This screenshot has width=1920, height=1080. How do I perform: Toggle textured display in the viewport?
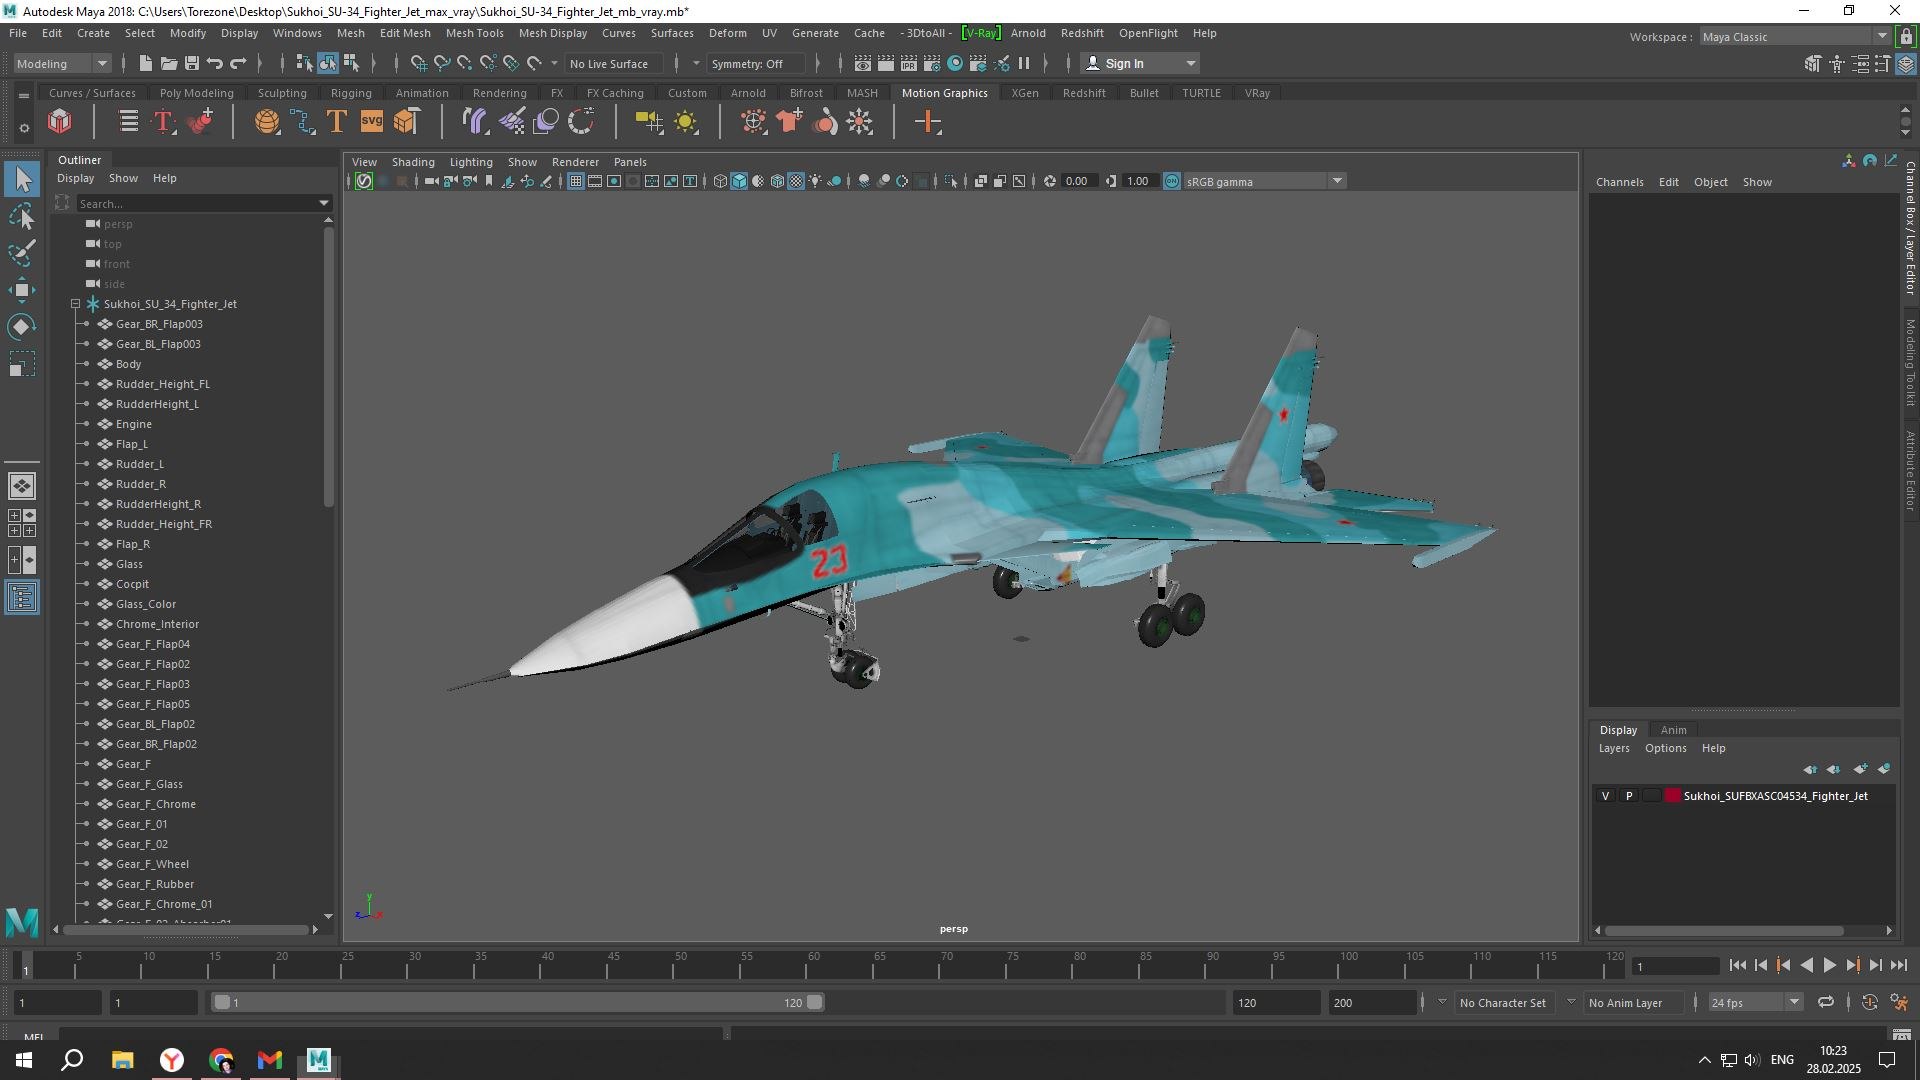click(x=796, y=181)
